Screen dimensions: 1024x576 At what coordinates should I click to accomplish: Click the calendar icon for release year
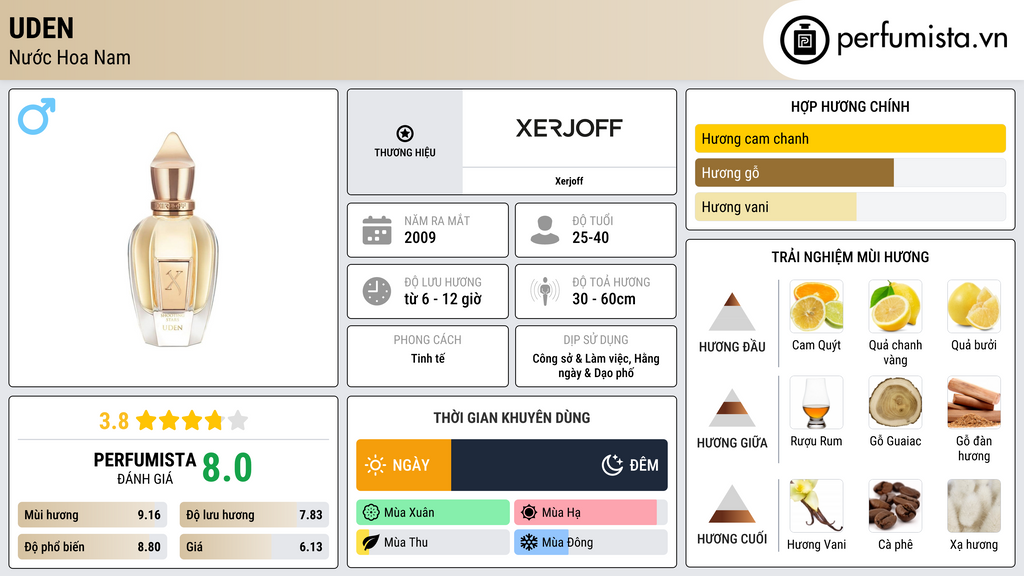point(376,230)
